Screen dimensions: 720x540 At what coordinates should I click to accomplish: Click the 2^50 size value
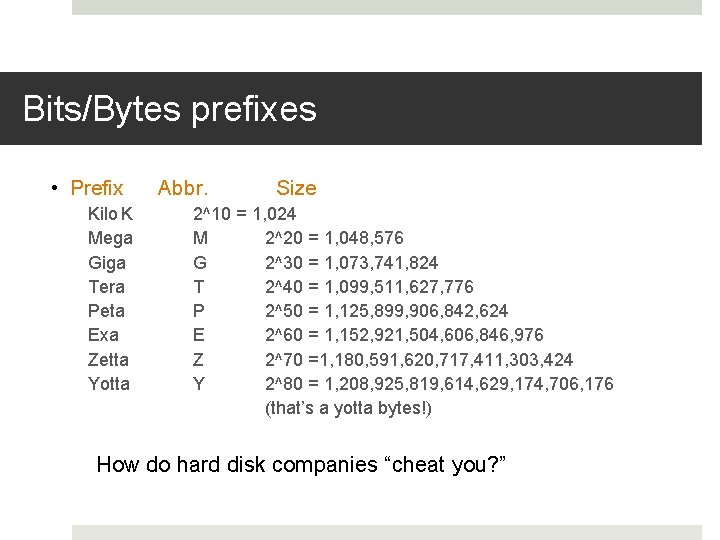click(386, 311)
